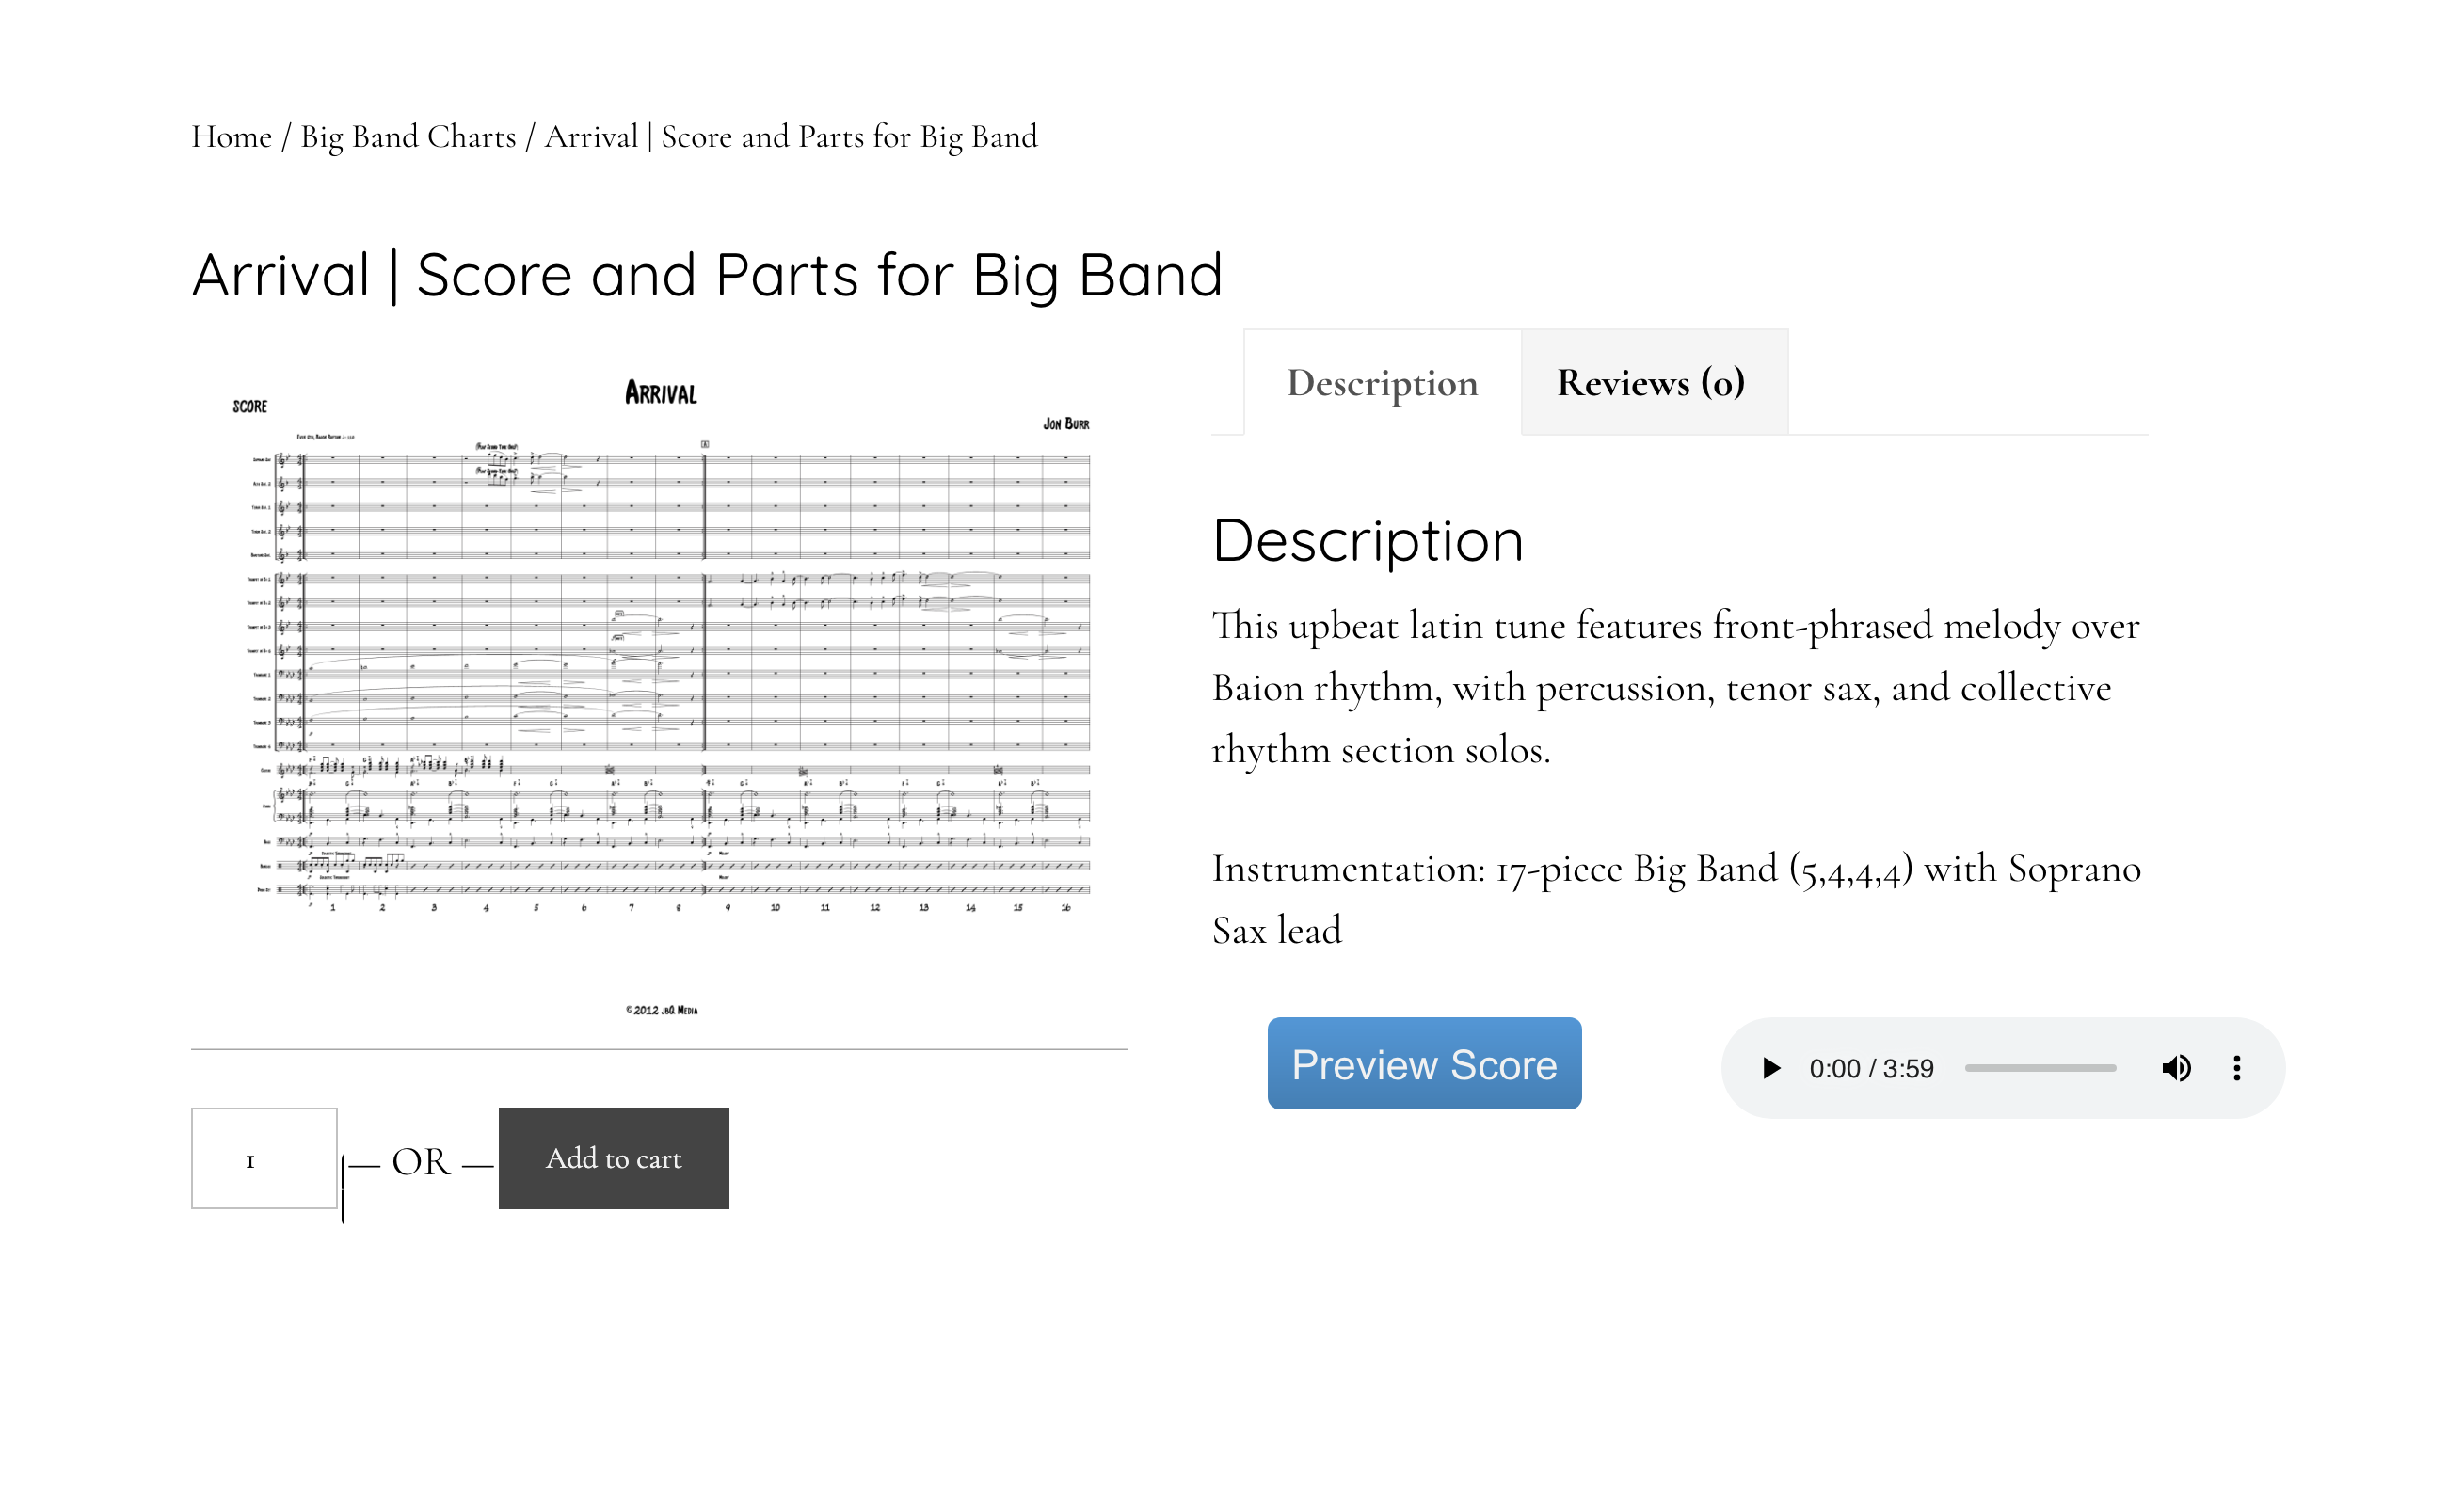
Task: Go to Home via breadcrumb
Action: (231, 136)
